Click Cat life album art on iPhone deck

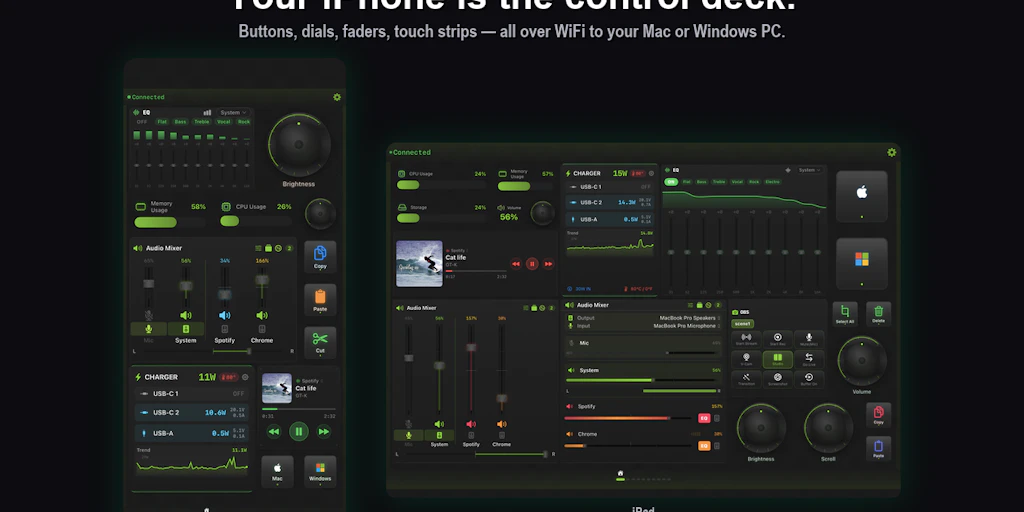pyautogui.click(x=277, y=389)
